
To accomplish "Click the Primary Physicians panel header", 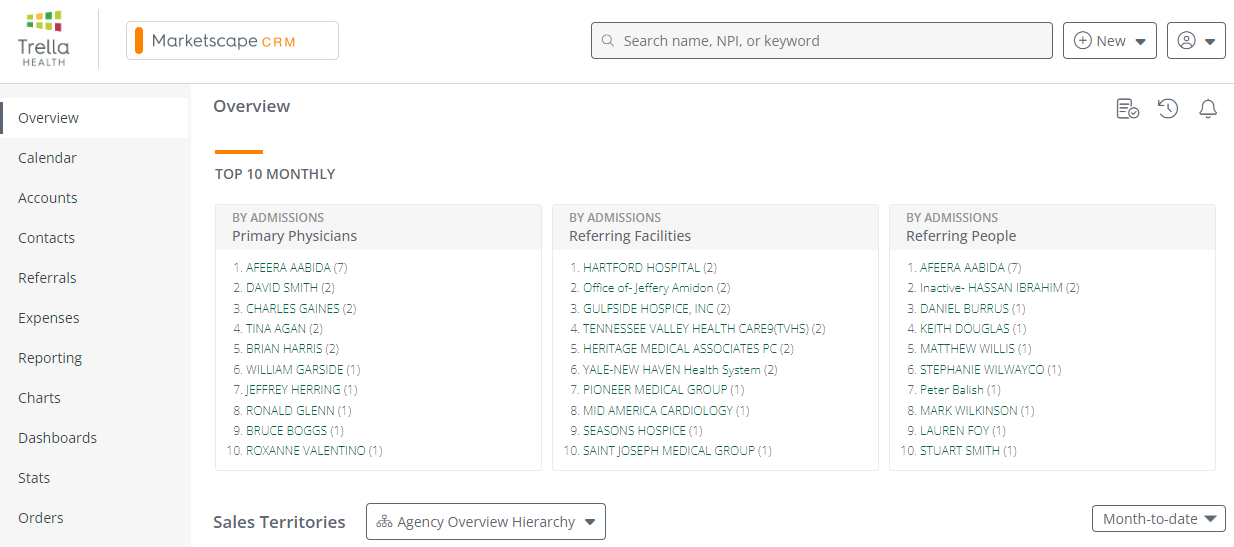I will point(378,227).
